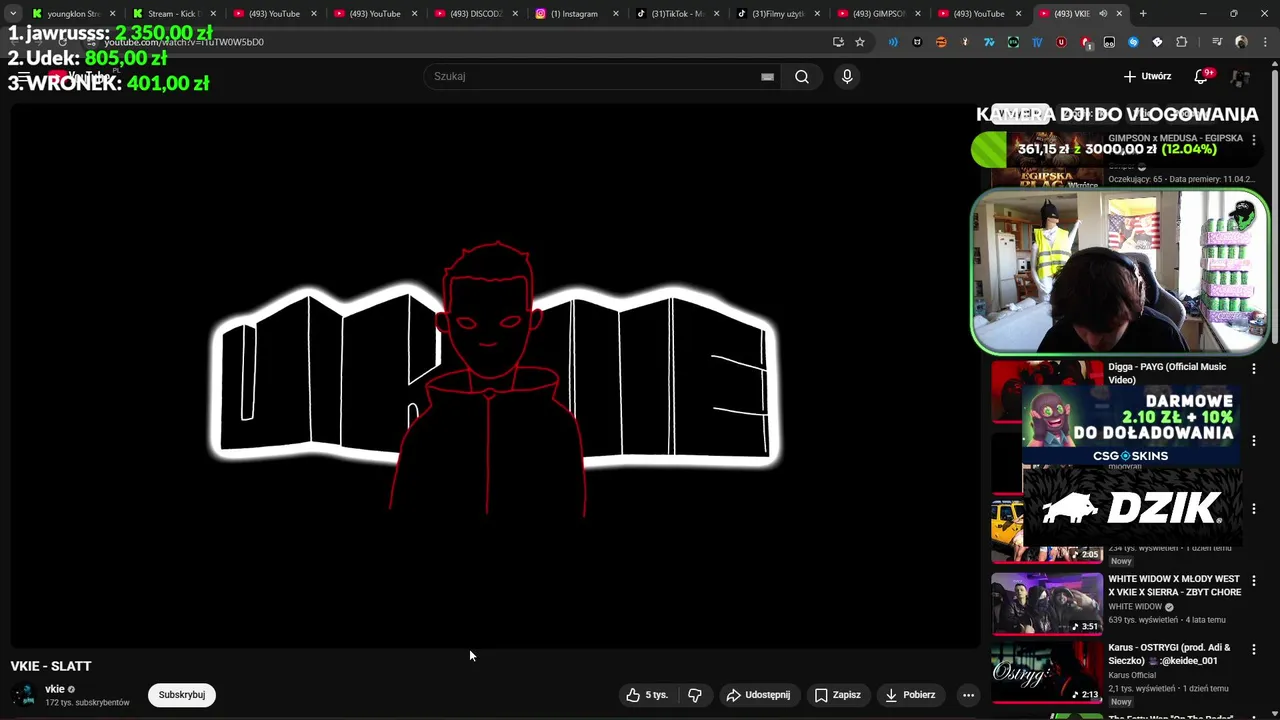Click the Utwórz create button

click(x=1147, y=76)
